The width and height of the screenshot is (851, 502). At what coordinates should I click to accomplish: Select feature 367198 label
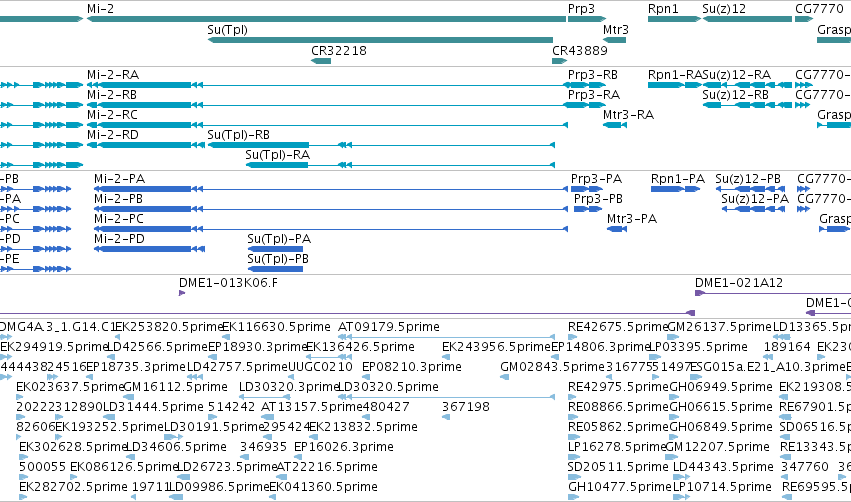click(466, 407)
